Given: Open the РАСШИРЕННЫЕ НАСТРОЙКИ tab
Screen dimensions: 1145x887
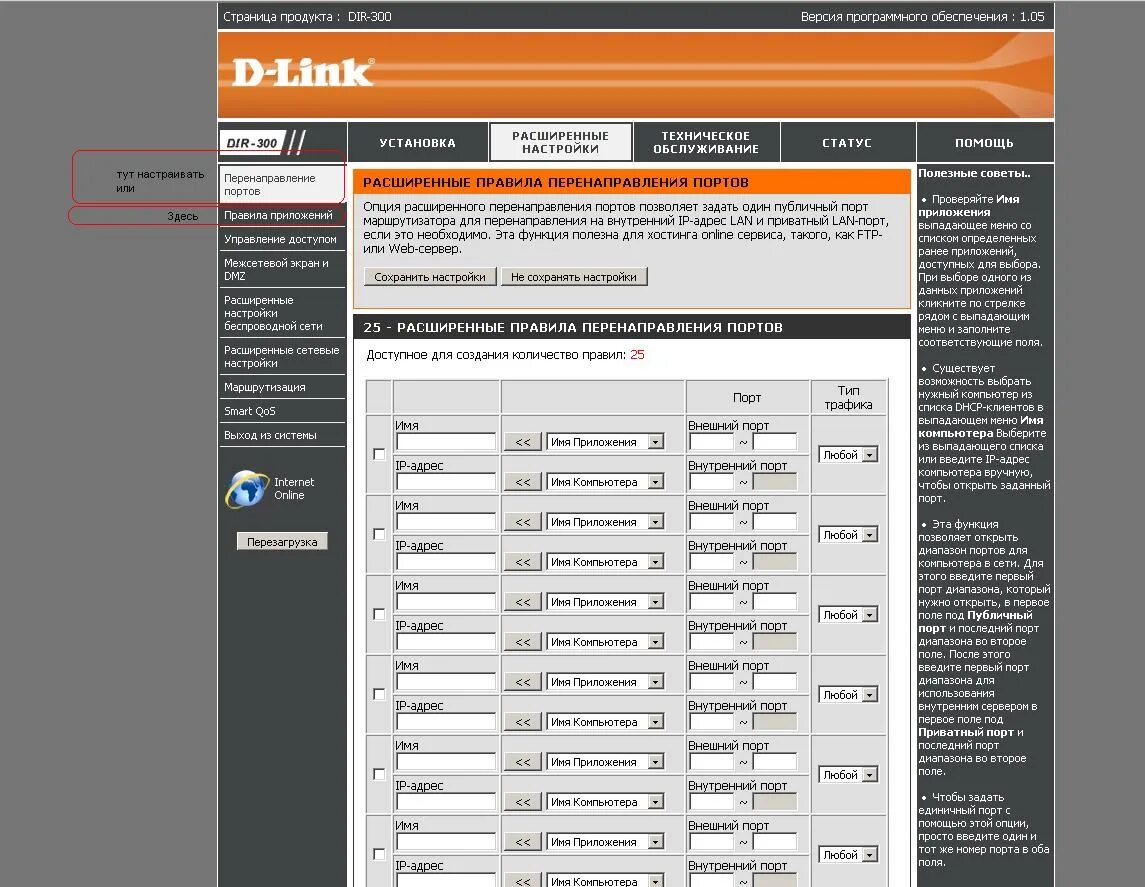Looking at the screenshot, I should click(x=561, y=142).
